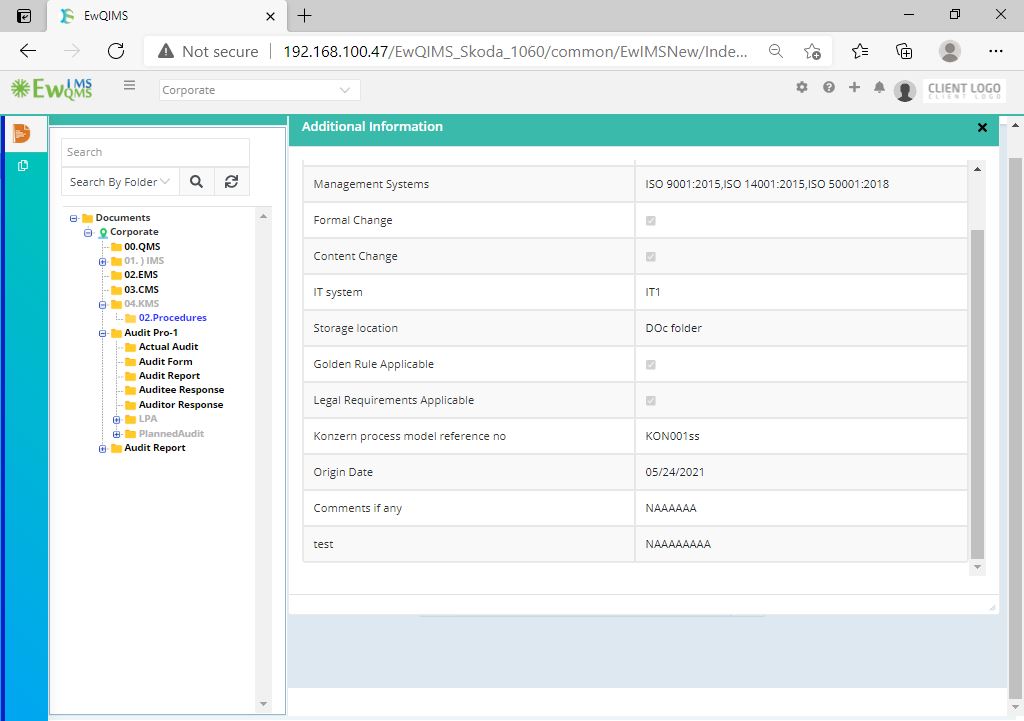Click the IT system value IT1
1024x721 pixels.
tap(652, 293)
